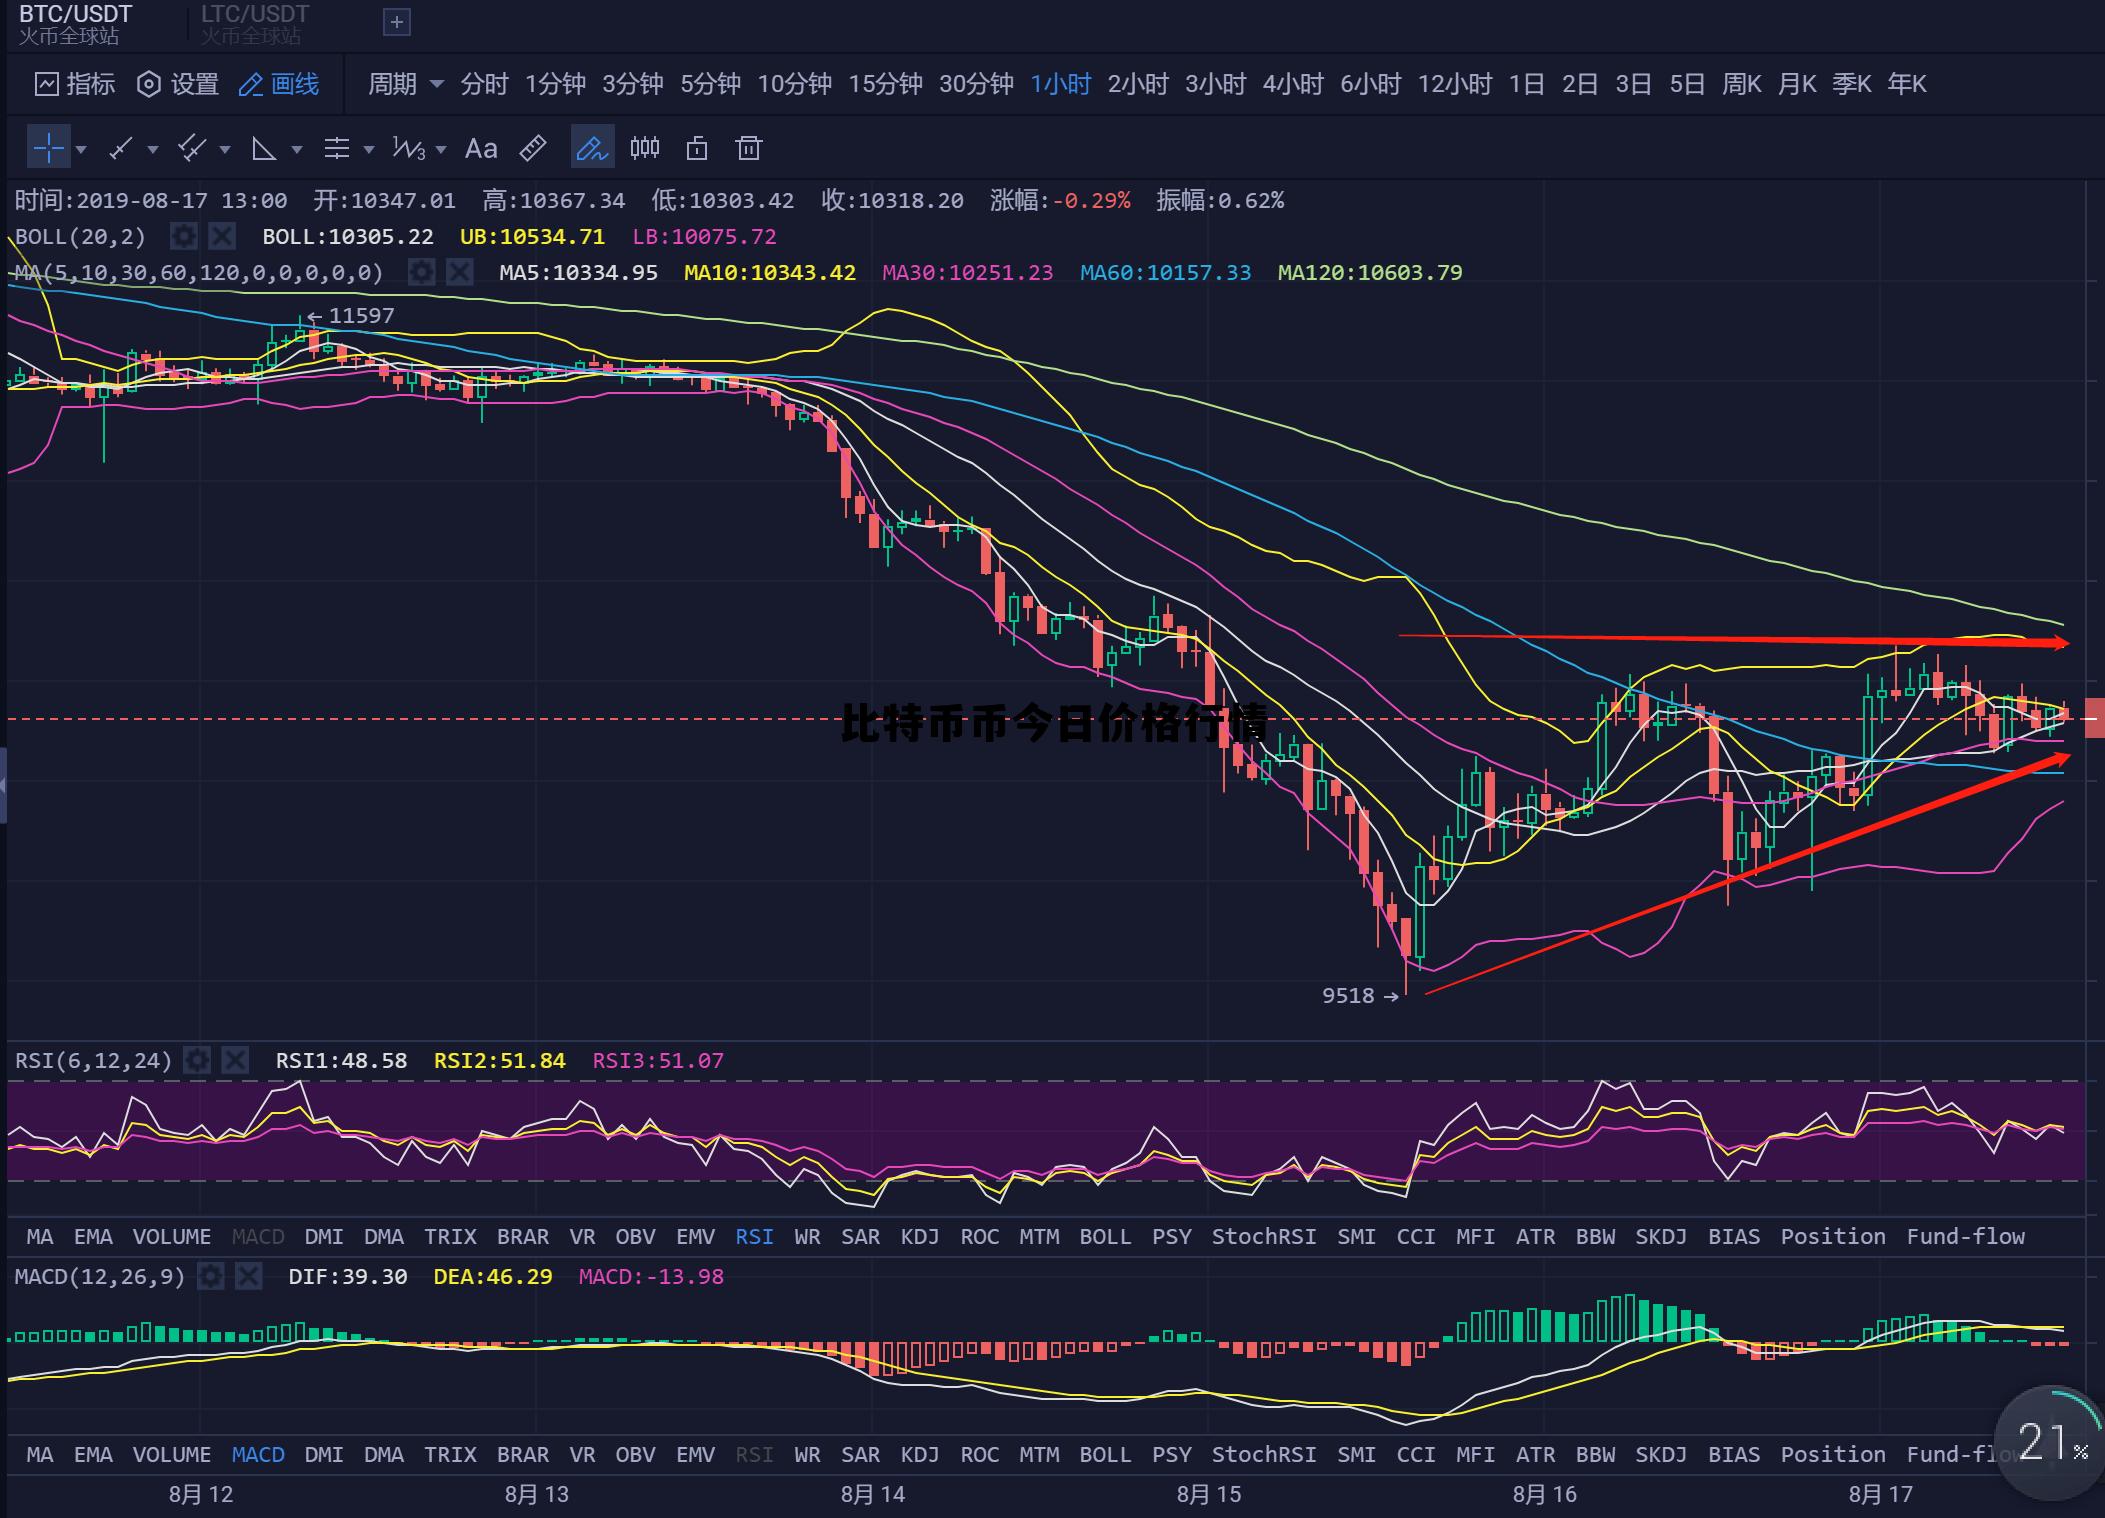Switch RSI panel to Fund-flow indicator
The width and height of the screenshot is (2105, 1518).
click(1966, 1237)
